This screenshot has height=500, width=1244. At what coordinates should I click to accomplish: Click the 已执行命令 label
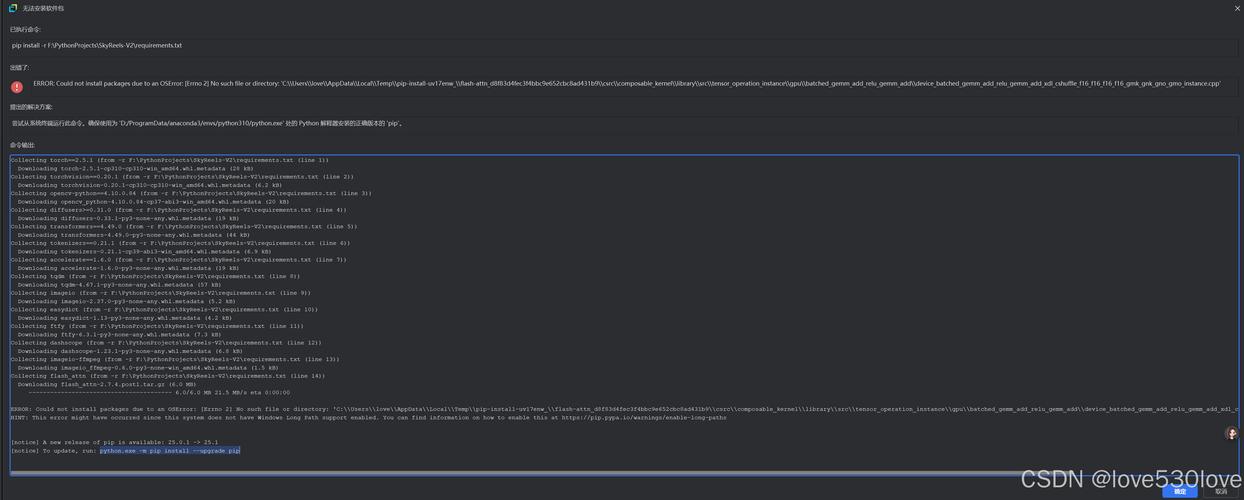[x=26, y=29]
